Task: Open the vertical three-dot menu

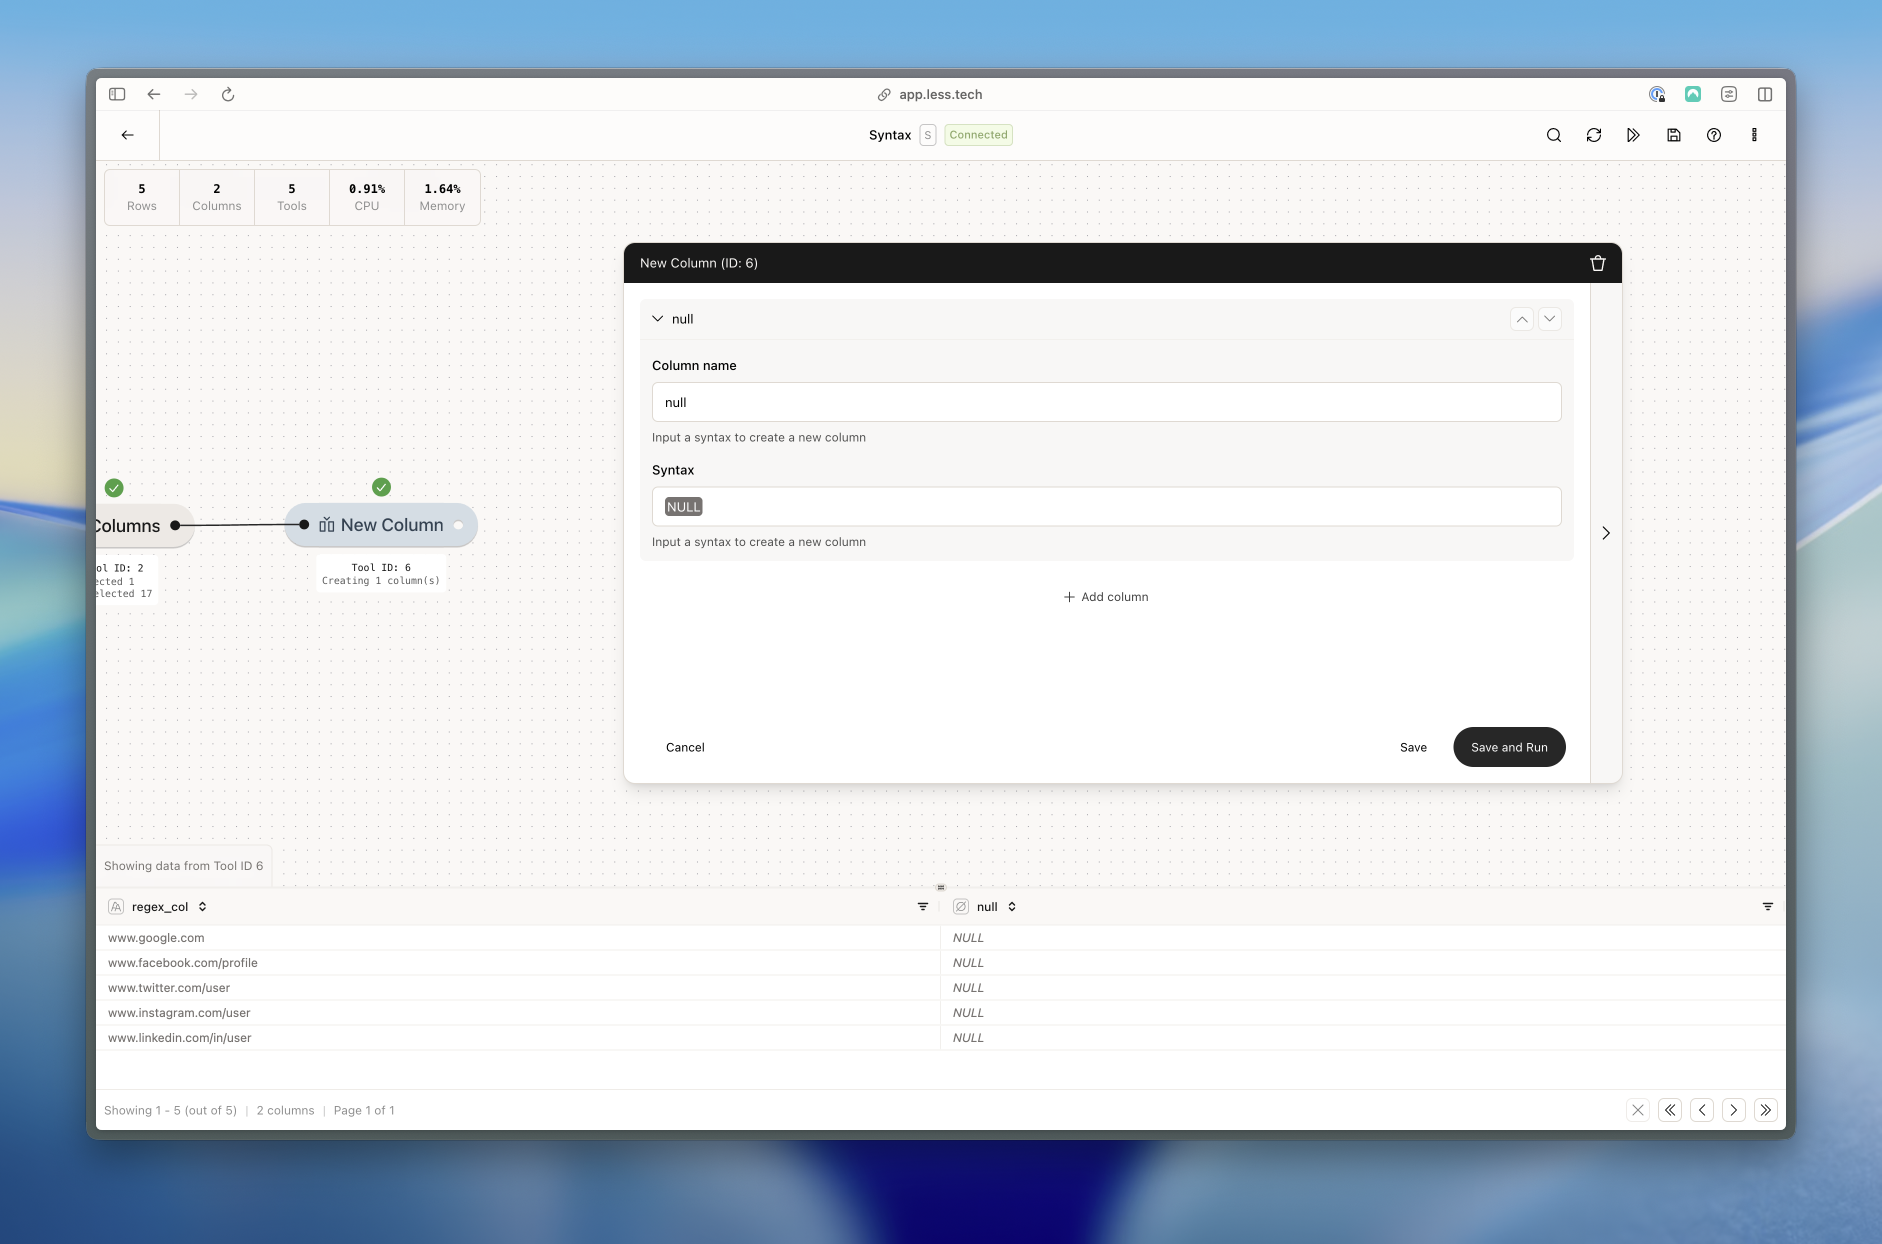Action: [x=1754, y=135]
